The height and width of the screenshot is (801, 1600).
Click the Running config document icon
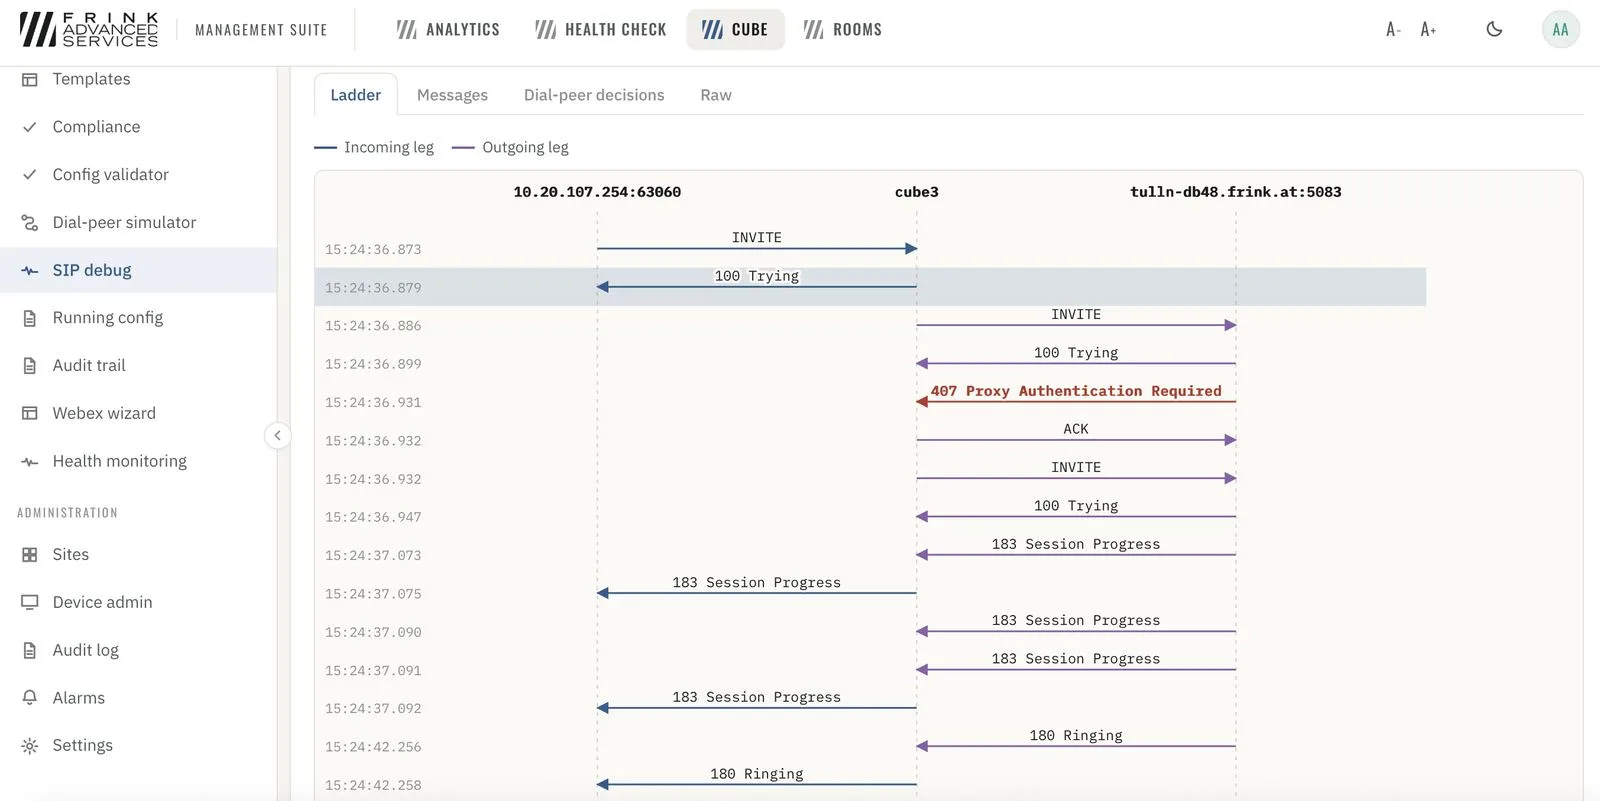[x=30, y=318]
